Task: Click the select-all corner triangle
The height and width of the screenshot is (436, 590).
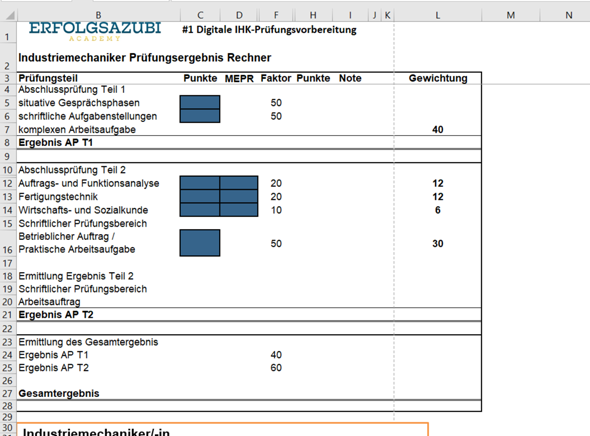Action: [9, 15]
